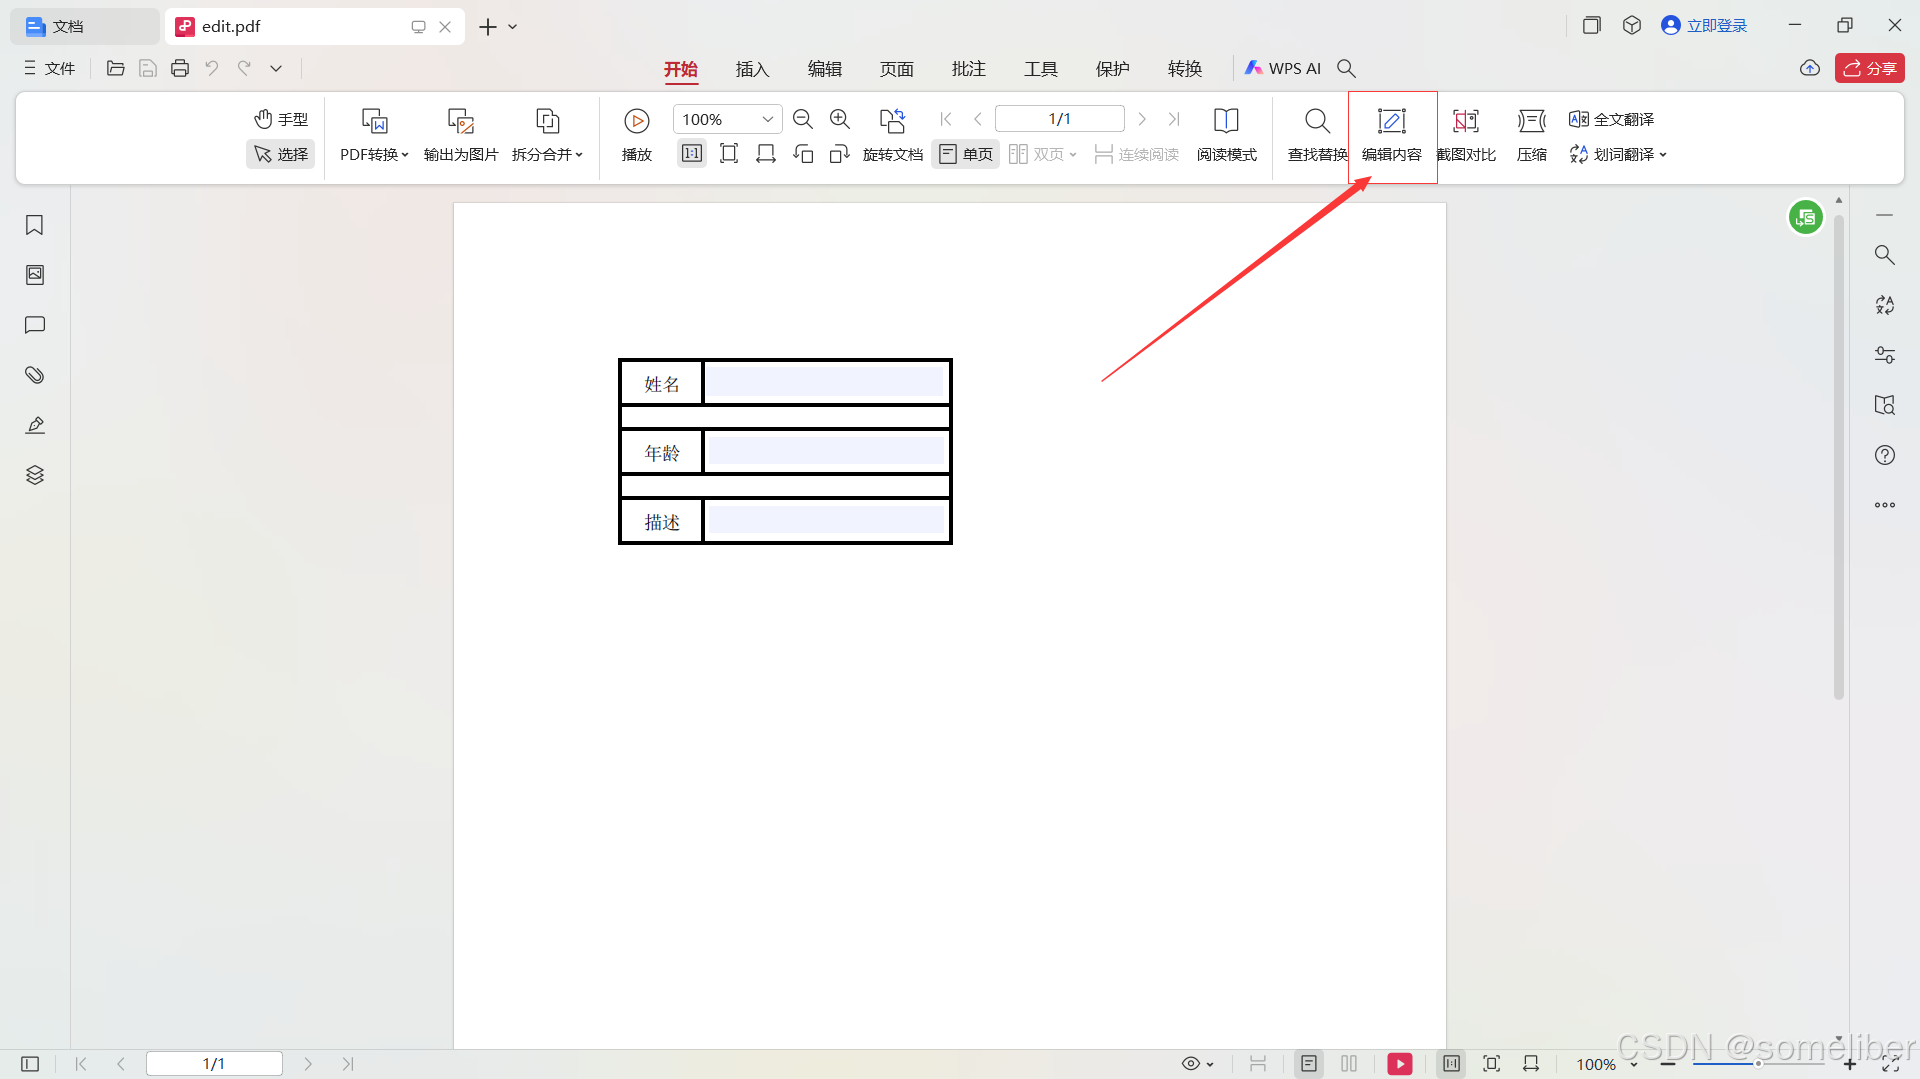This screenshot has height=1079, width=1920.
Task: Select fit page view icon
Action: (x=729, y=154)
